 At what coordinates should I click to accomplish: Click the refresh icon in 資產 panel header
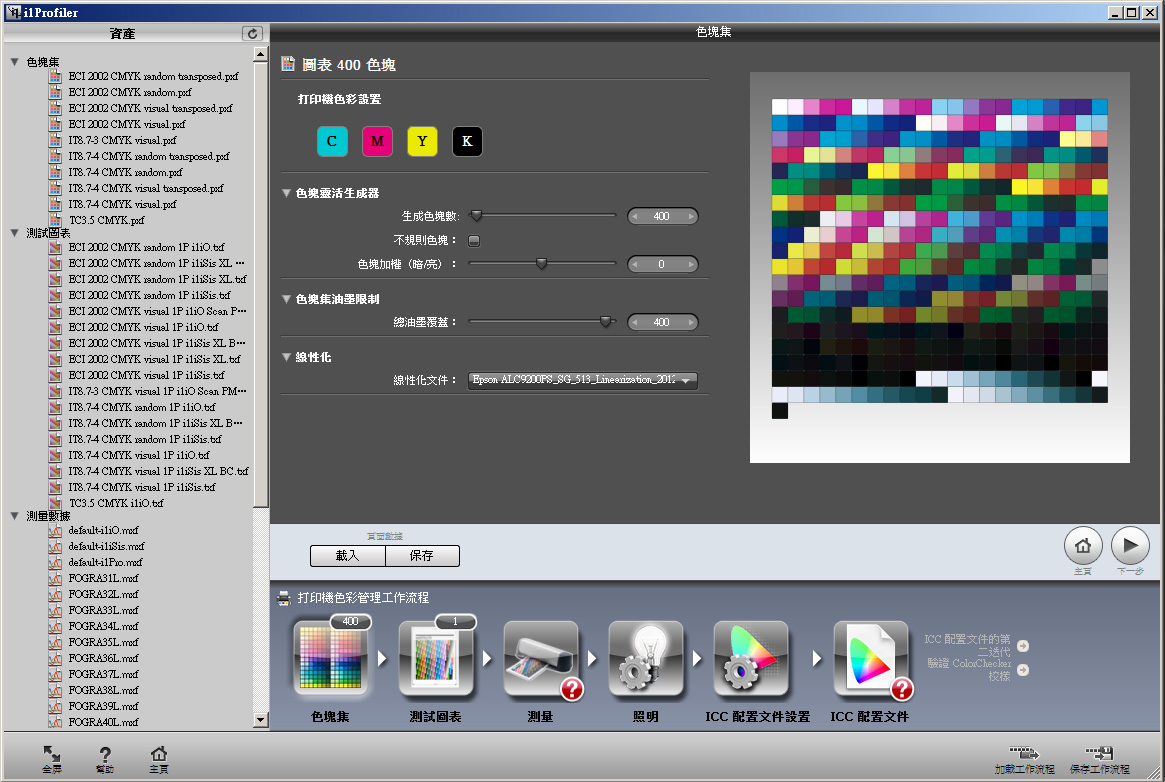(x=253, y=34)
